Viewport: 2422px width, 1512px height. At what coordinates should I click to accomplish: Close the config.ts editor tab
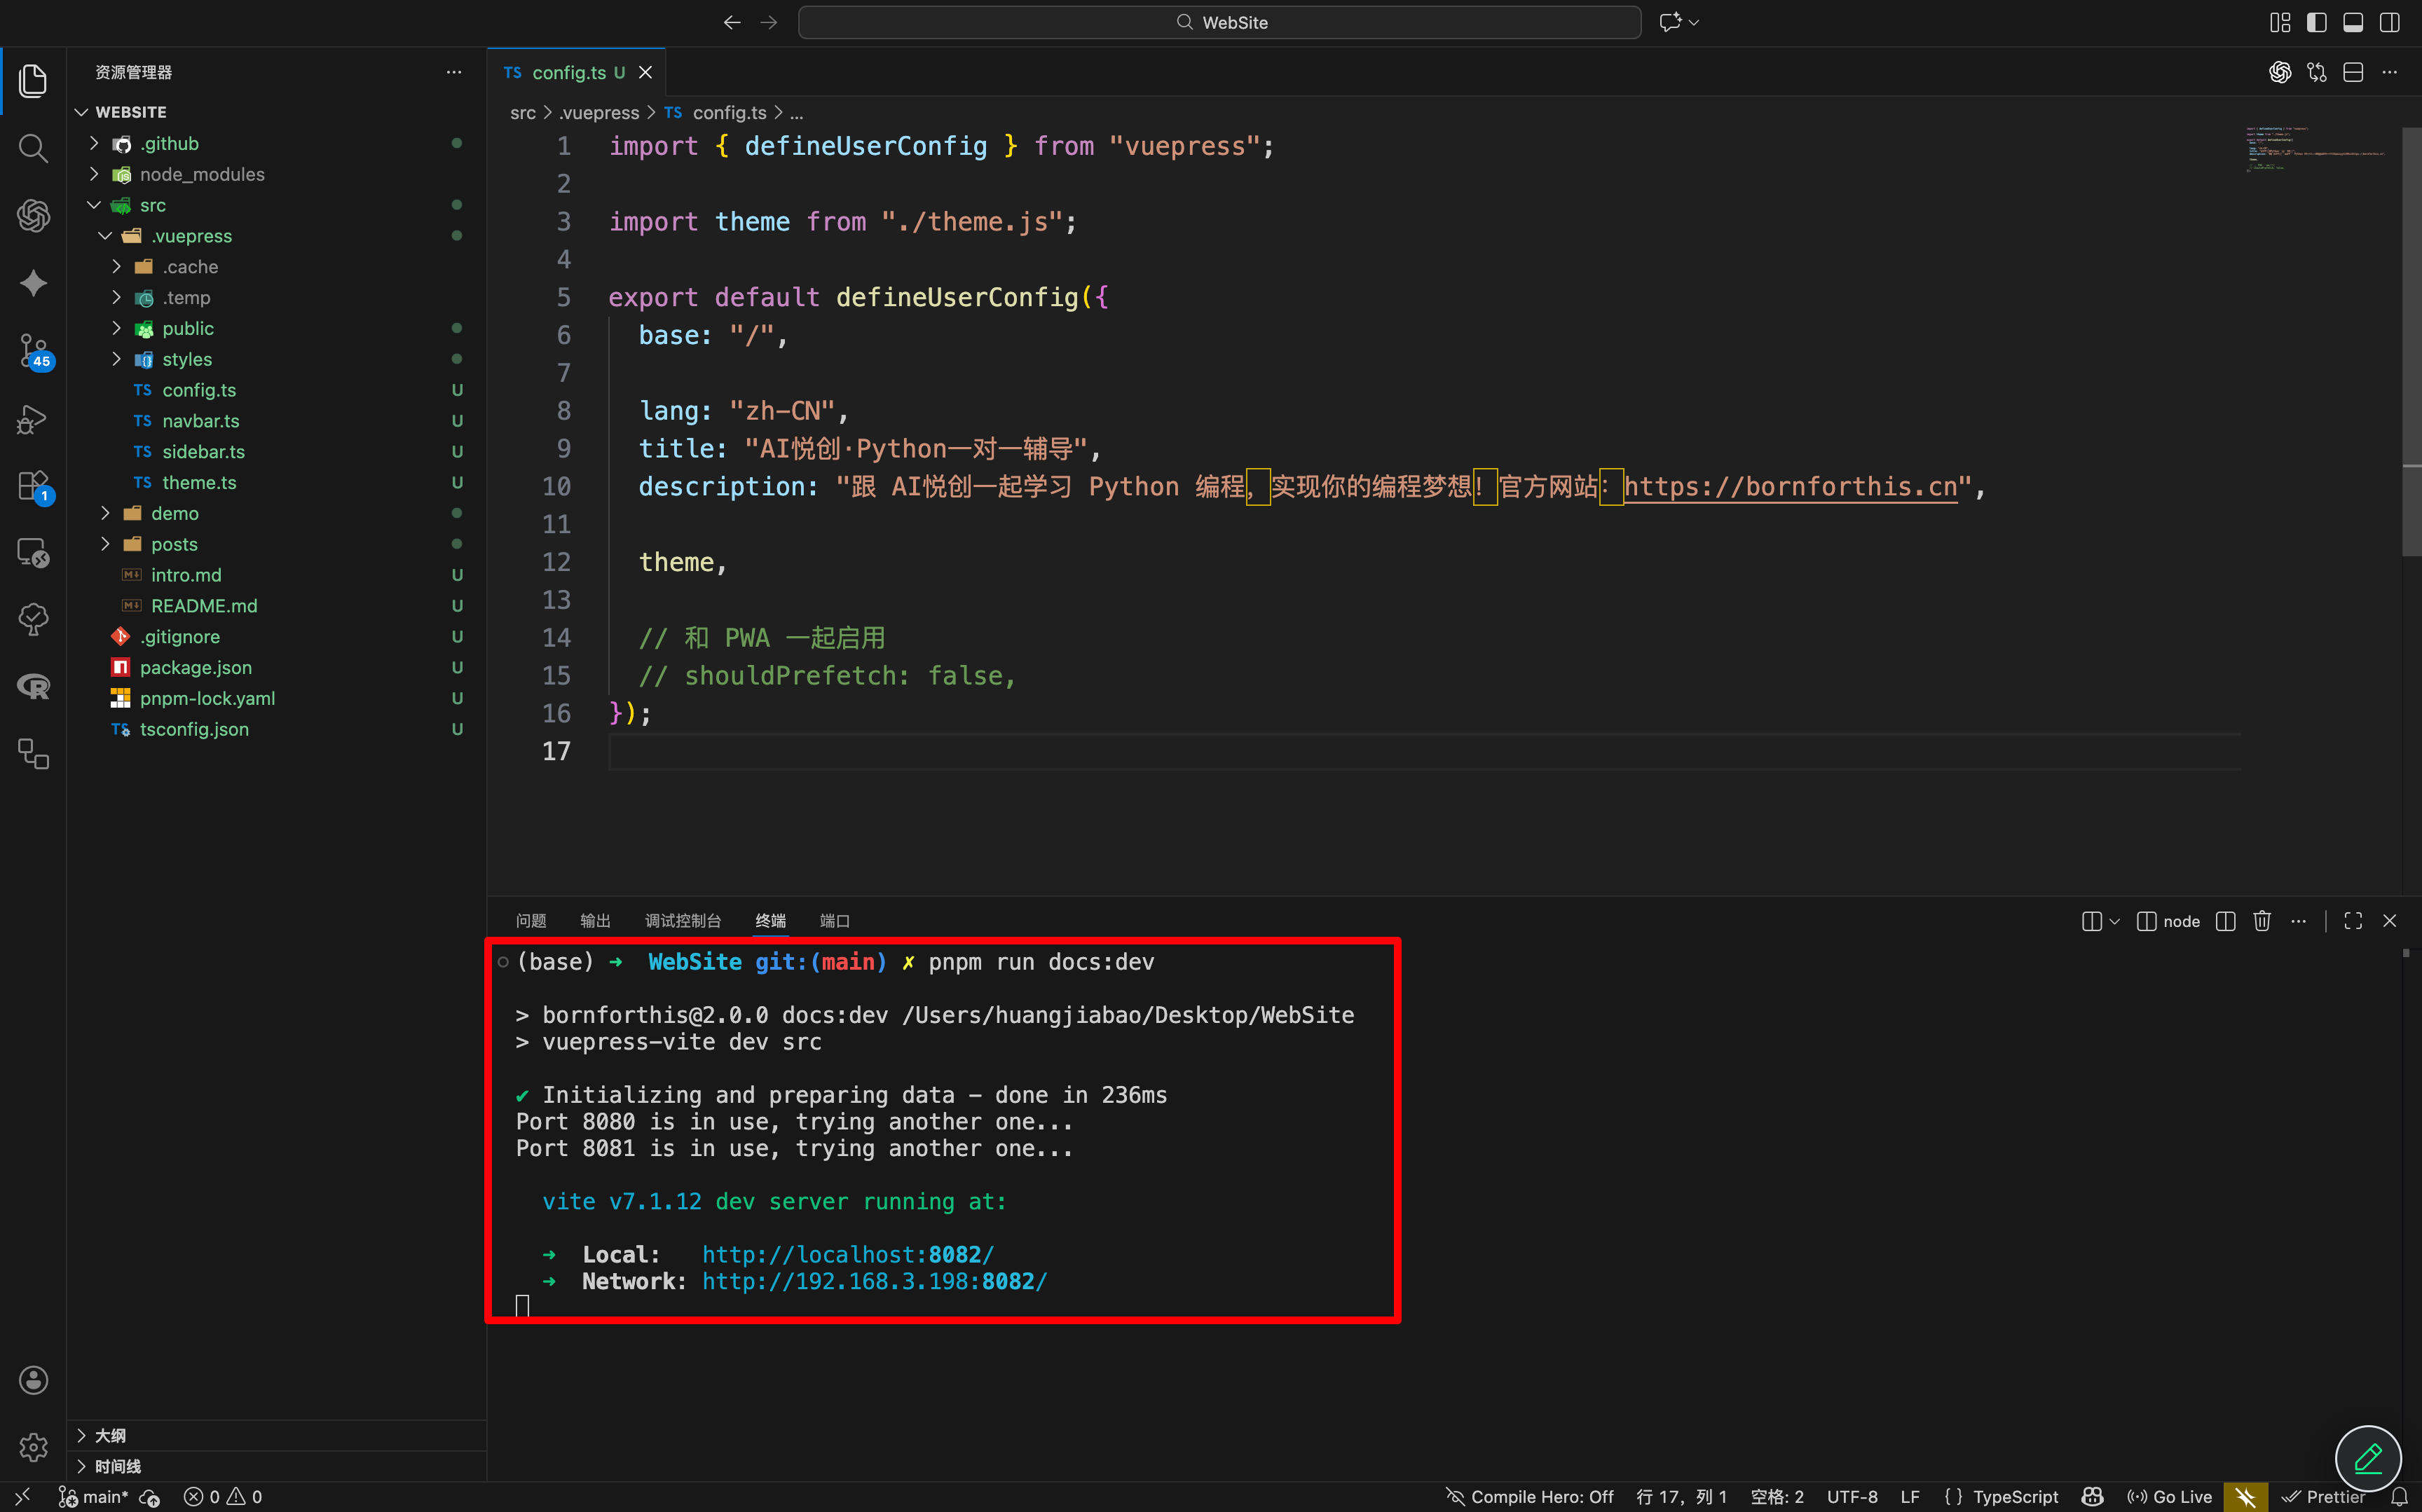click(x=645, y=72)
